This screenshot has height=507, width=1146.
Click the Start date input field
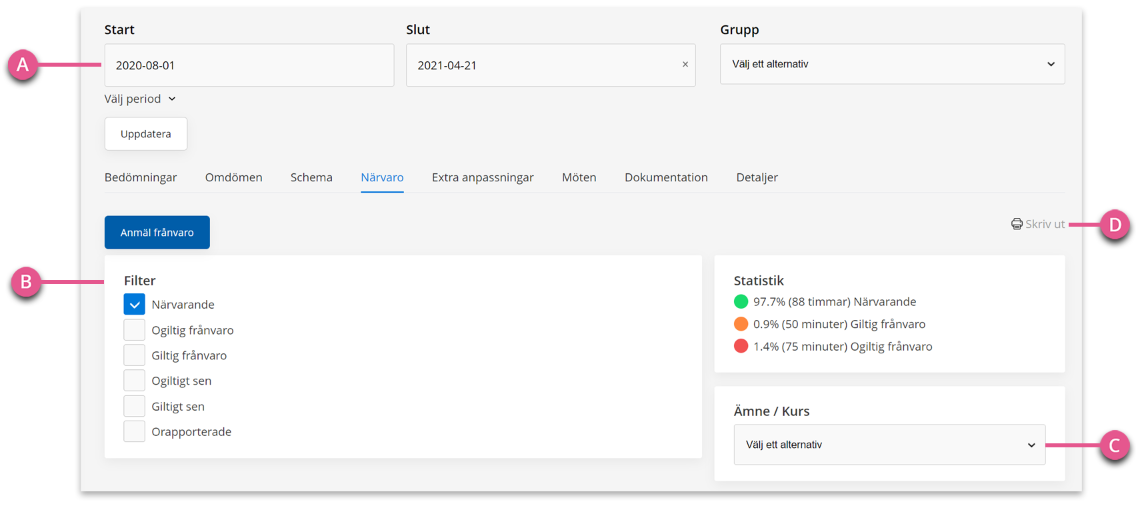click(249, 65)
